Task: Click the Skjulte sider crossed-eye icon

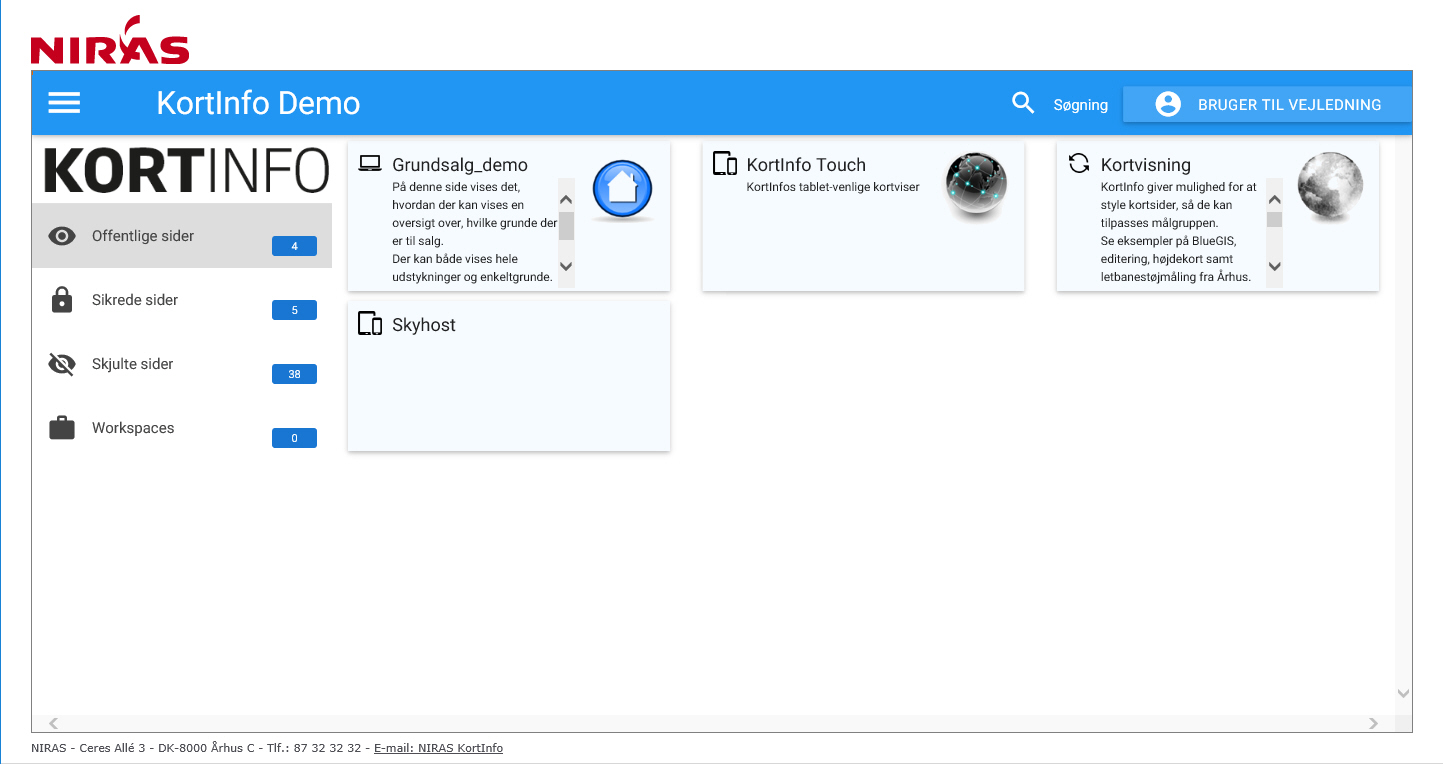Action: (62, 364)
